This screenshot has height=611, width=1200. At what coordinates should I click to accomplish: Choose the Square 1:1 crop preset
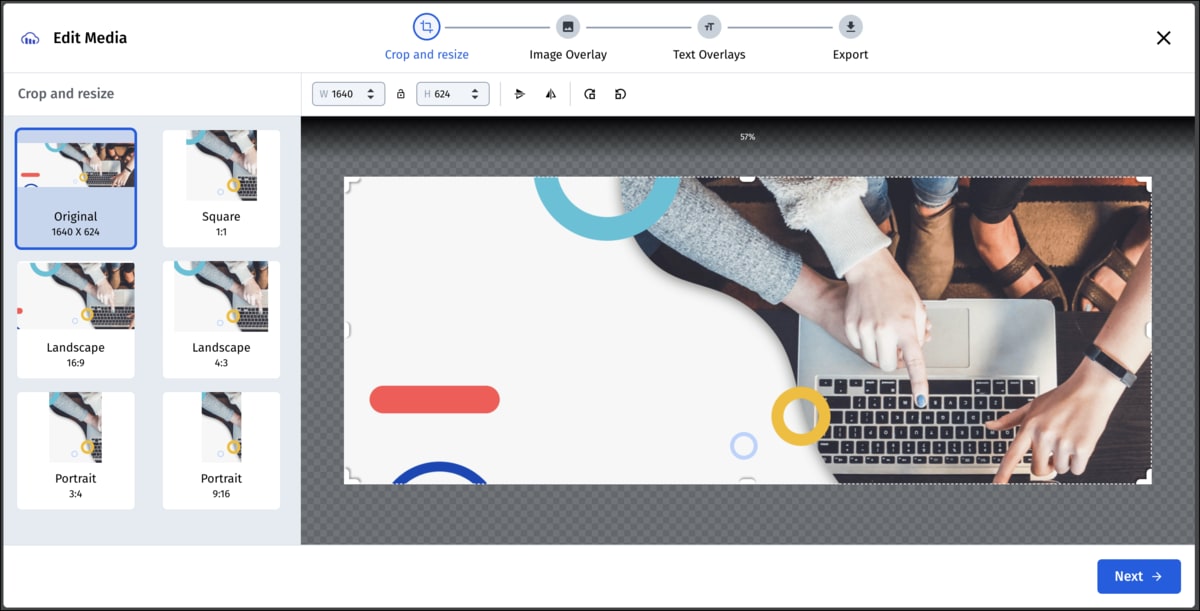coord(221,188)
